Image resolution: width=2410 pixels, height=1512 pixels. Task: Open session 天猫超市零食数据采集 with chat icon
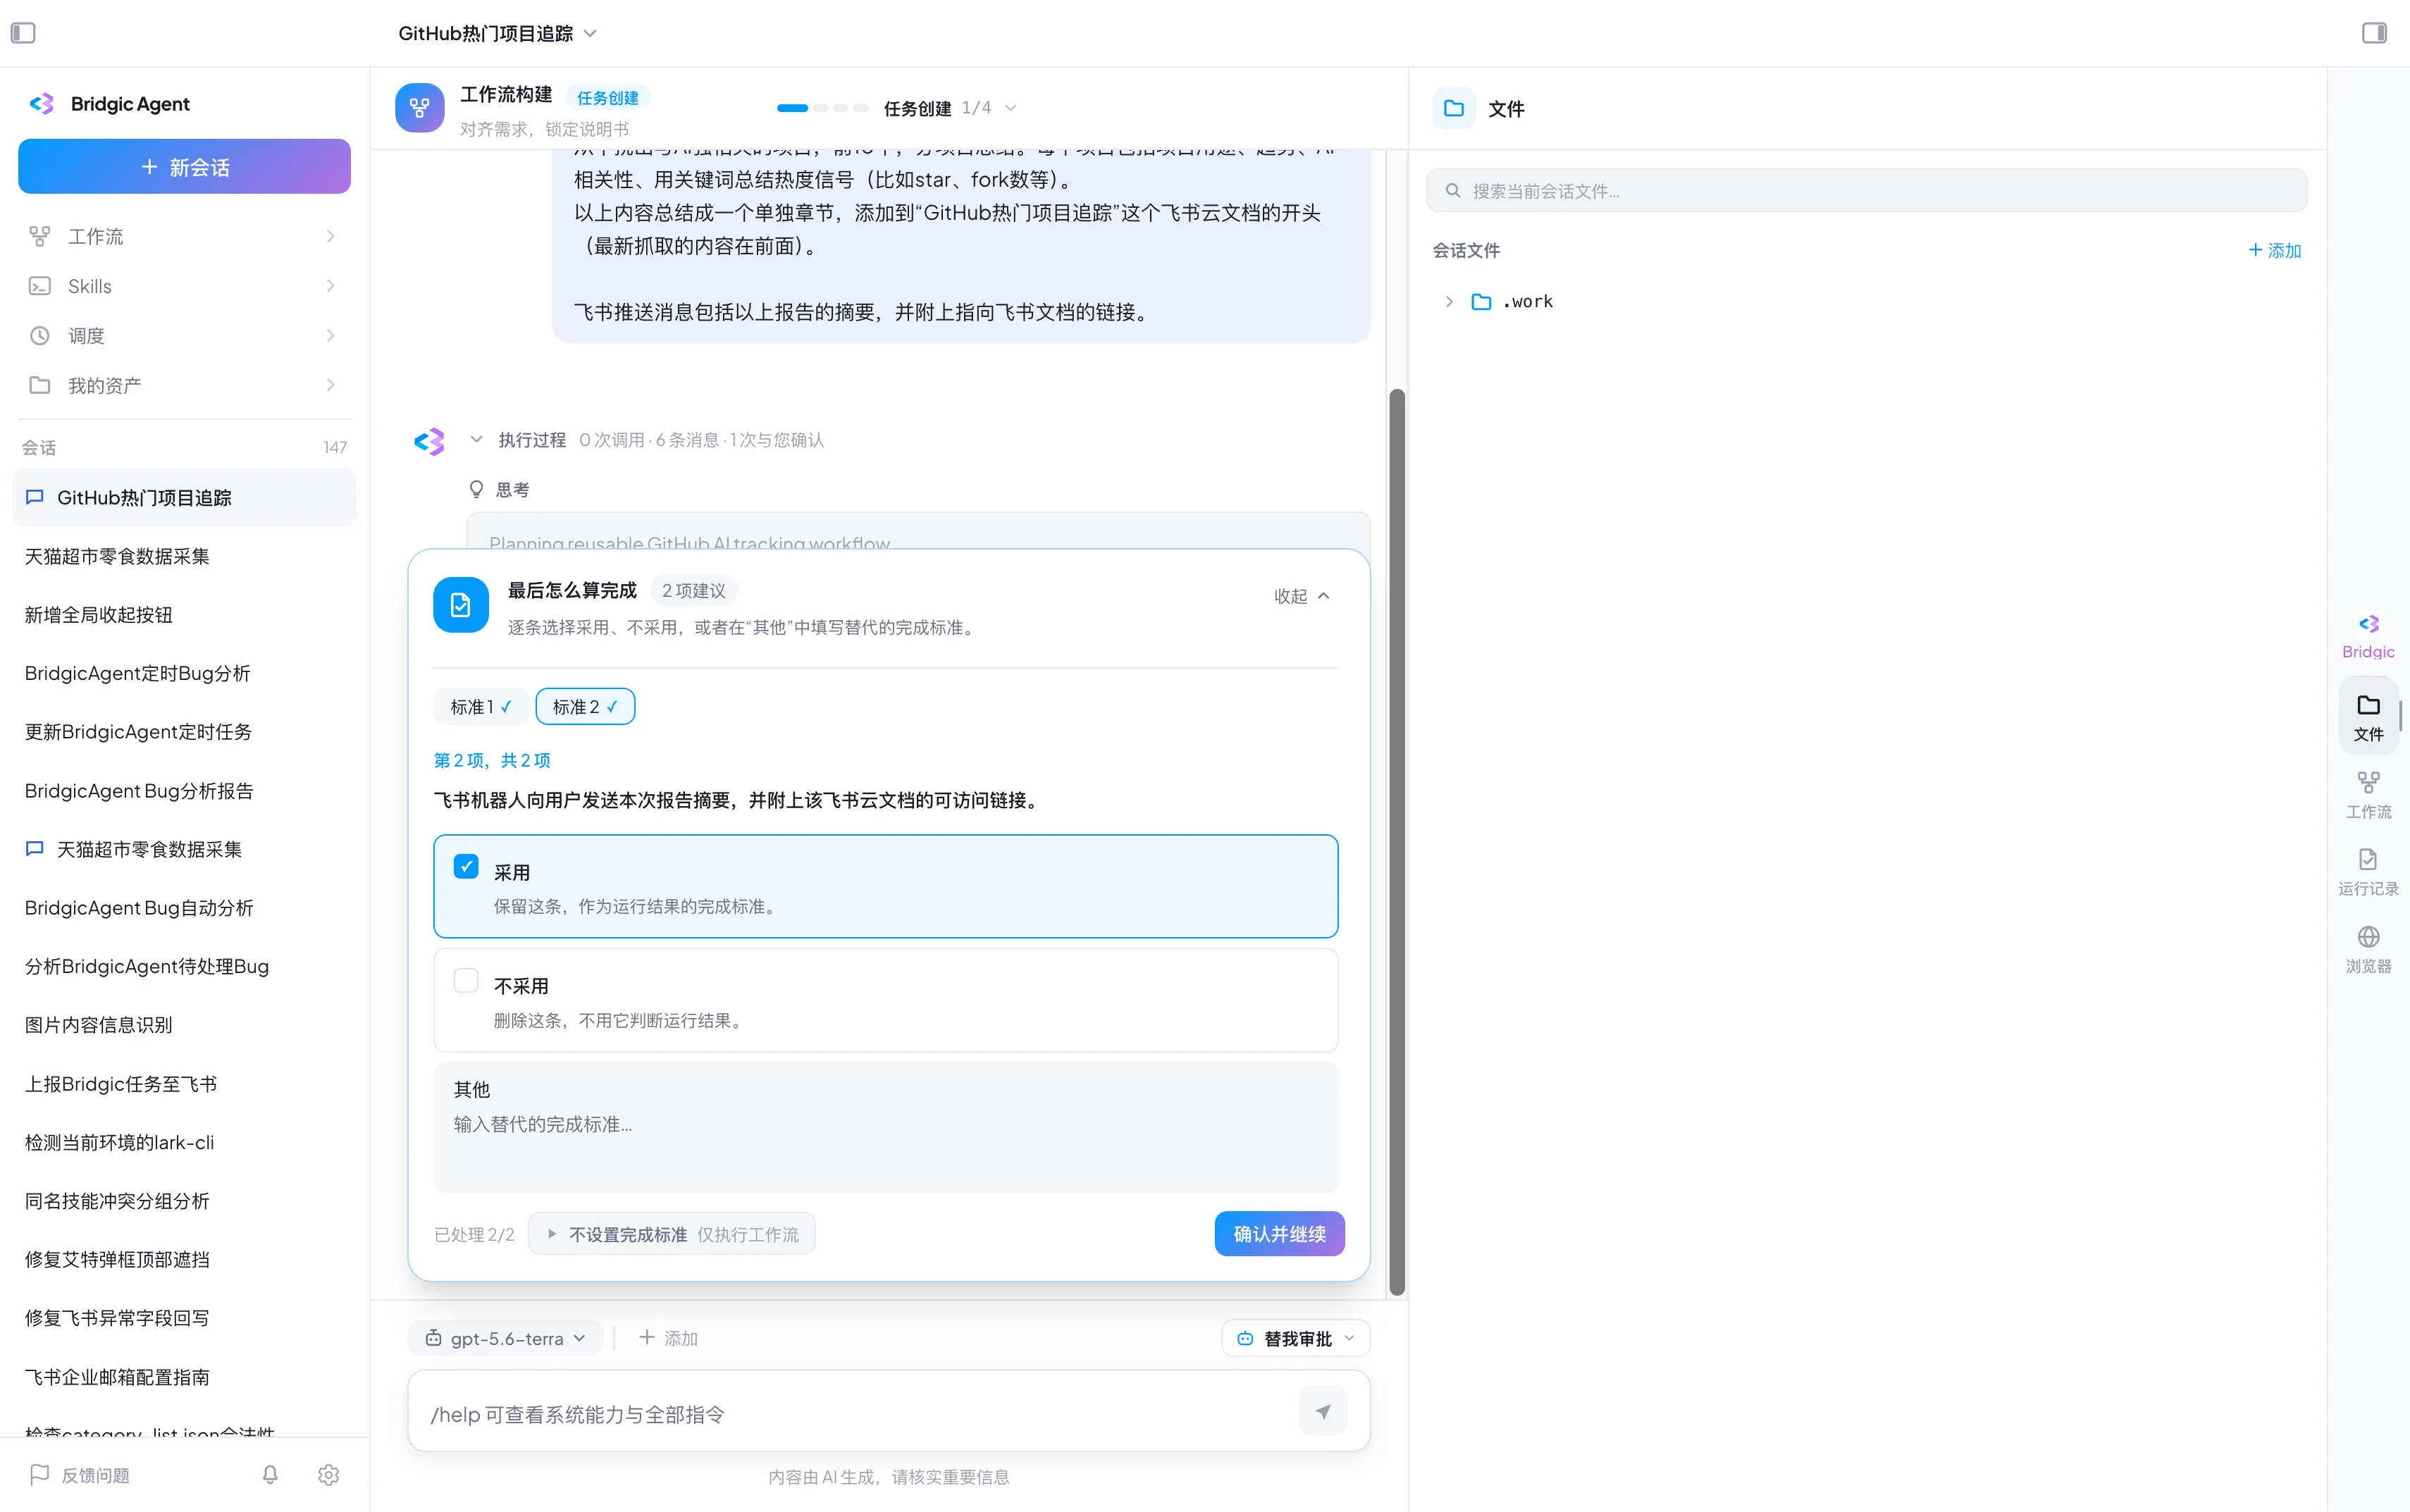(184, 849)
